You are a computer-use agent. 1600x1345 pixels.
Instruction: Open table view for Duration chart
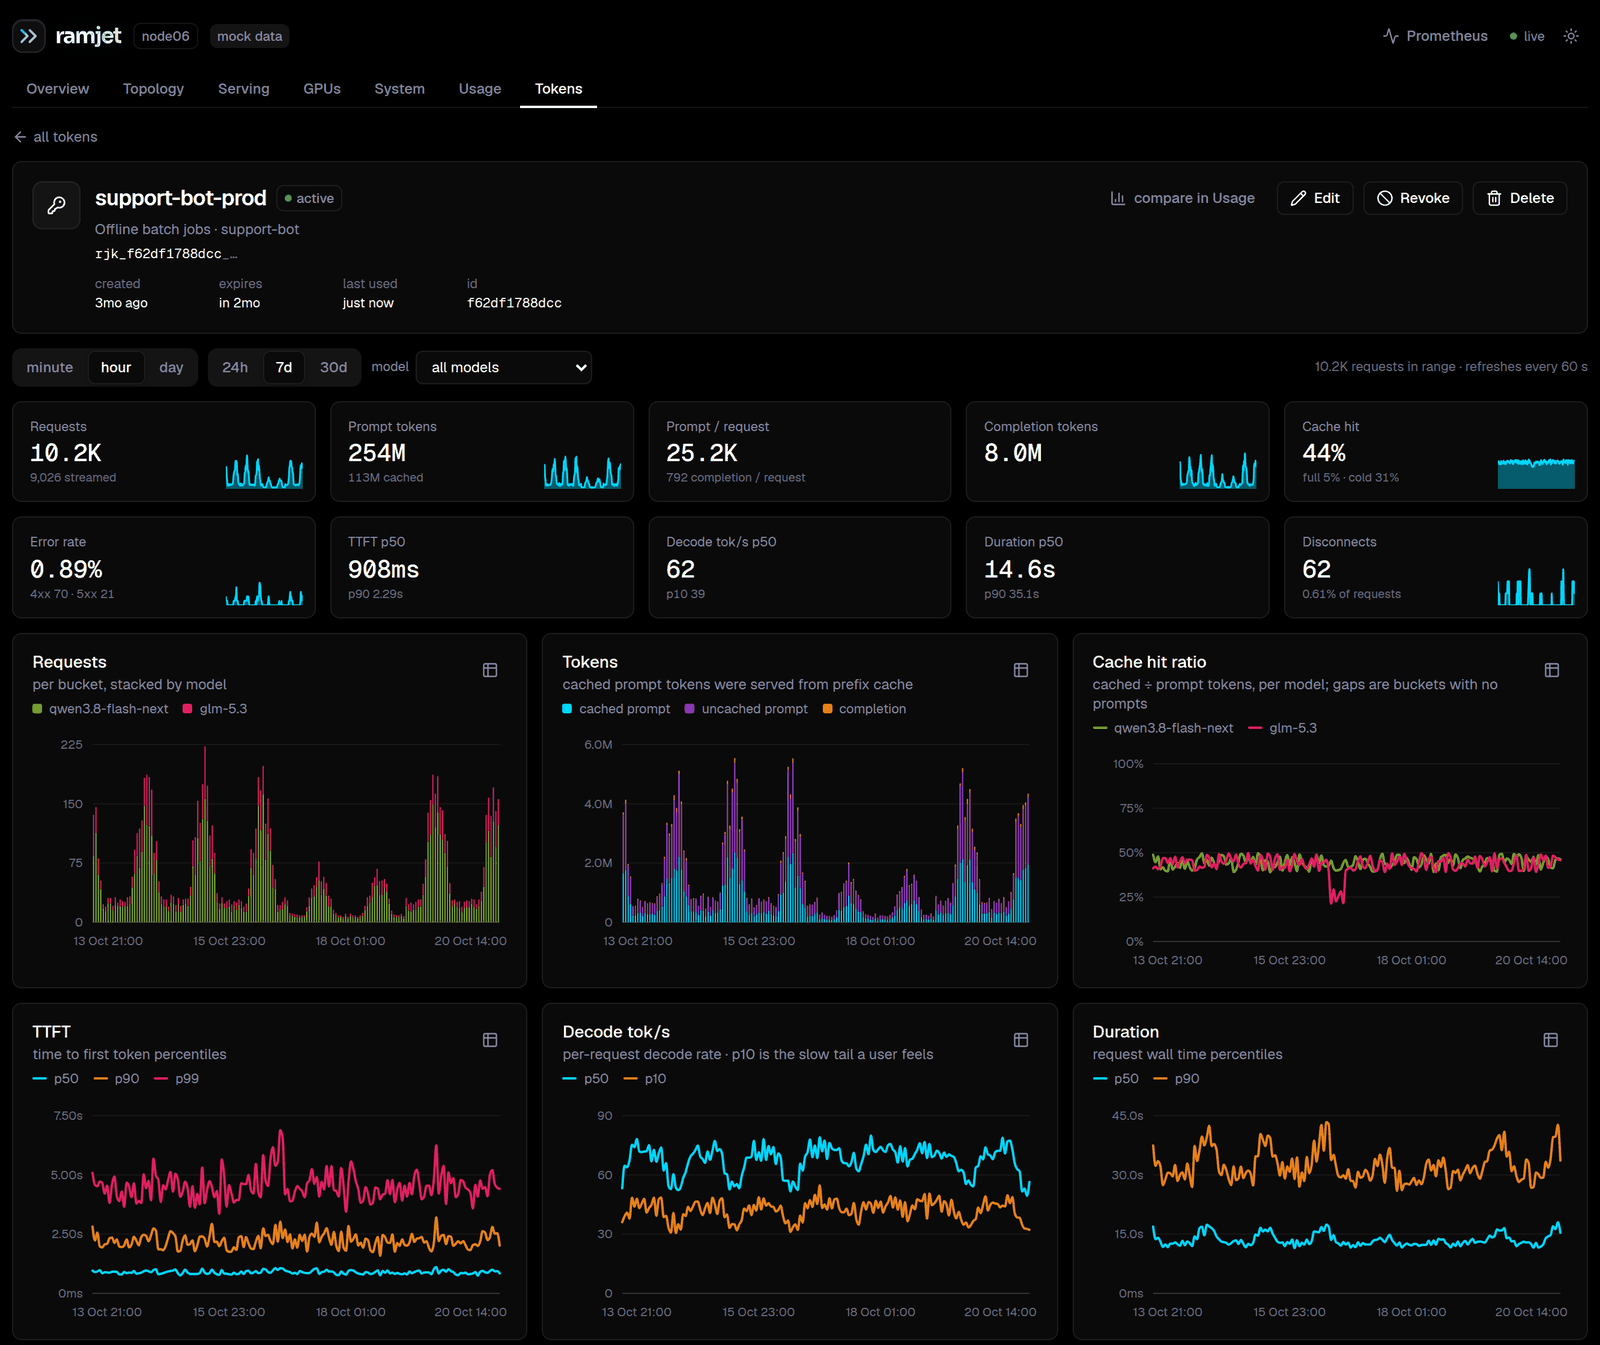tap(1551, 1040)
